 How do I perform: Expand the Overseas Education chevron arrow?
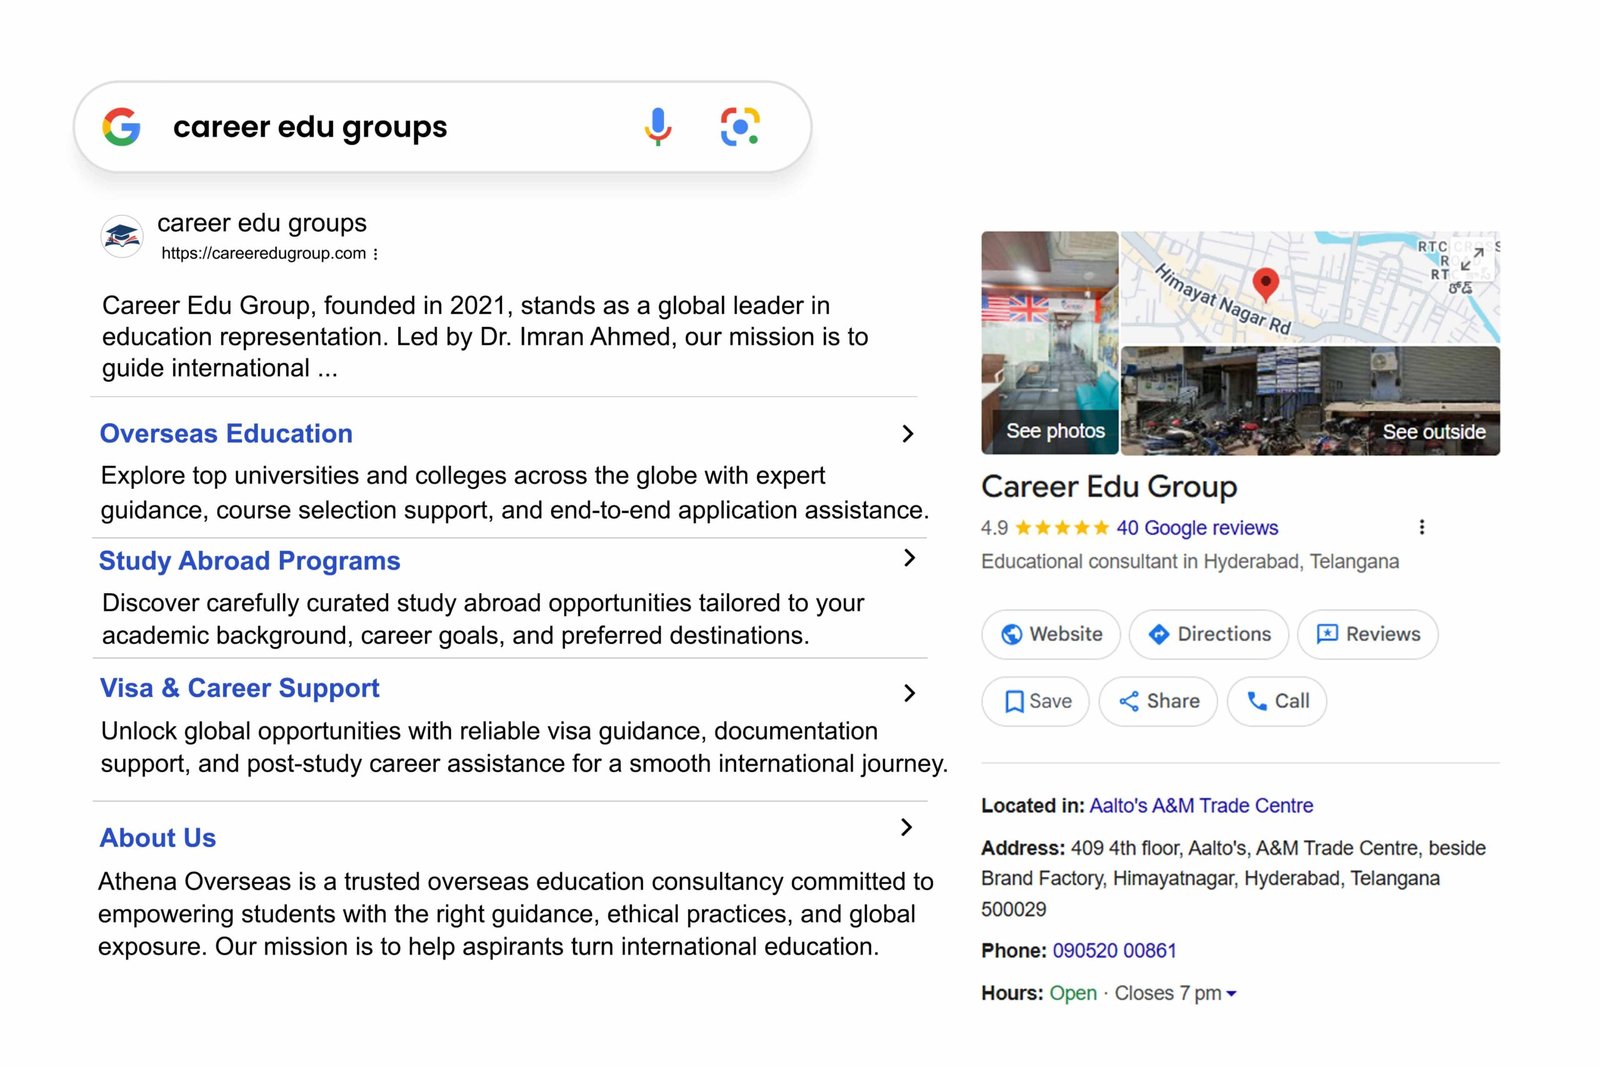907,434
